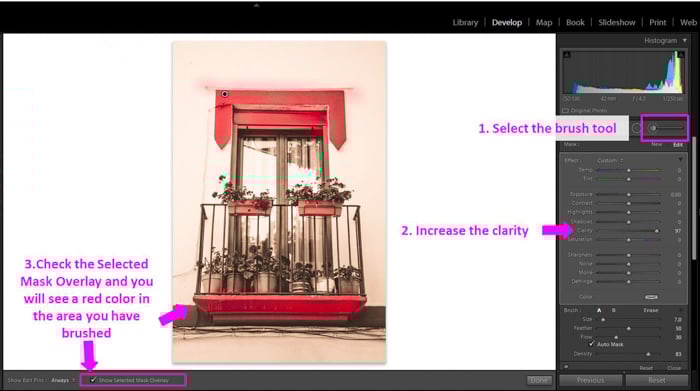Image resolution: width=700 pixels, height=391 pixels.
Task: Toggle Show Selected Mask Overlay checkbox
Action: click(x=93, y=380)
